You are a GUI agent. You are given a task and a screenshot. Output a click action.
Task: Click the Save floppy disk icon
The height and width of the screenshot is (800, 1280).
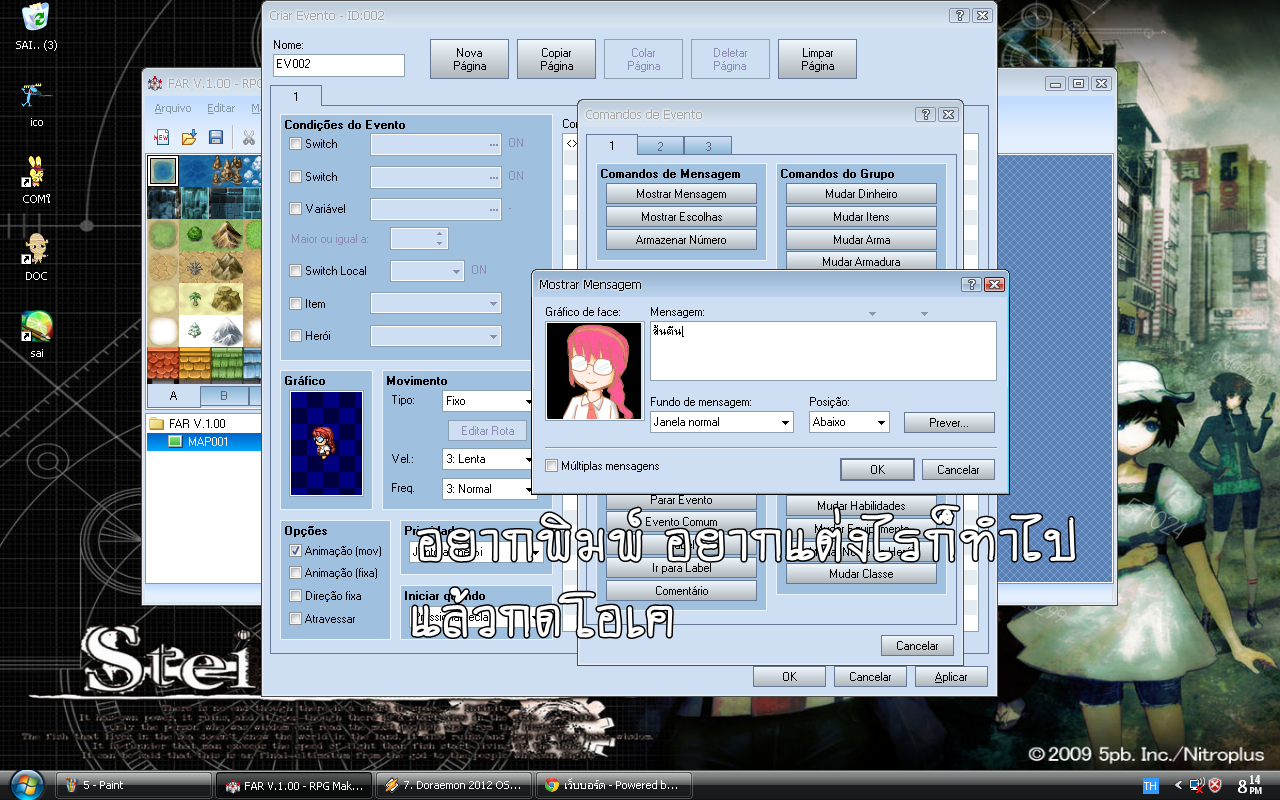point(215,137)
